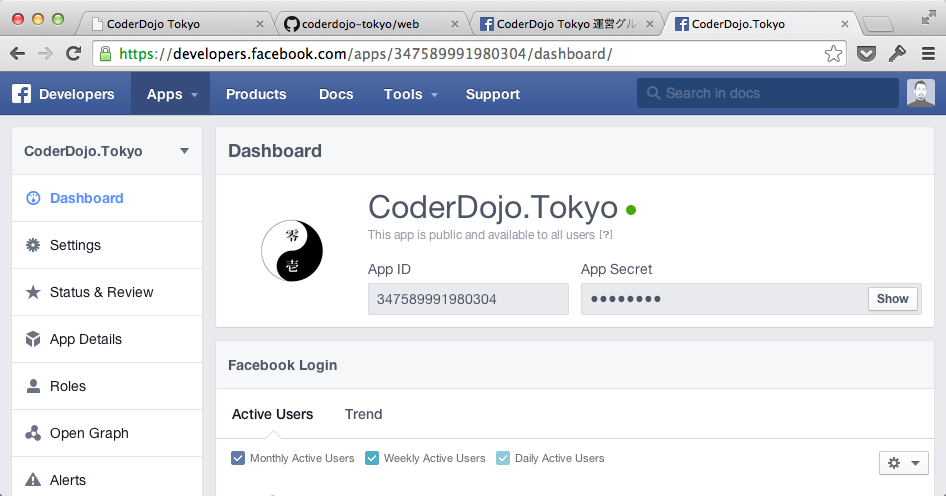This screenshot has height=496, width=946.
Task: Click the [?] help icon next to public notice
Action: [606, 235]
